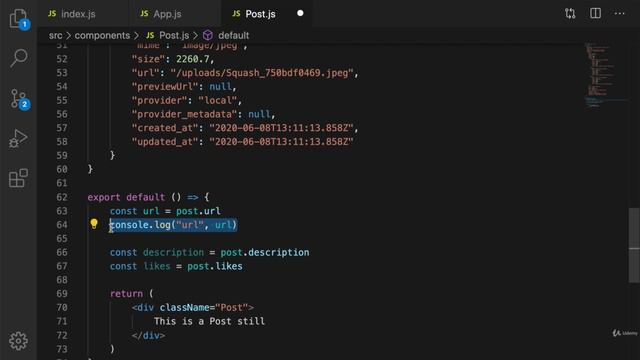Click the "created_at" timestamp line
Image resolution: width=640 pixels, height=360 pixels.
[245, 128]
